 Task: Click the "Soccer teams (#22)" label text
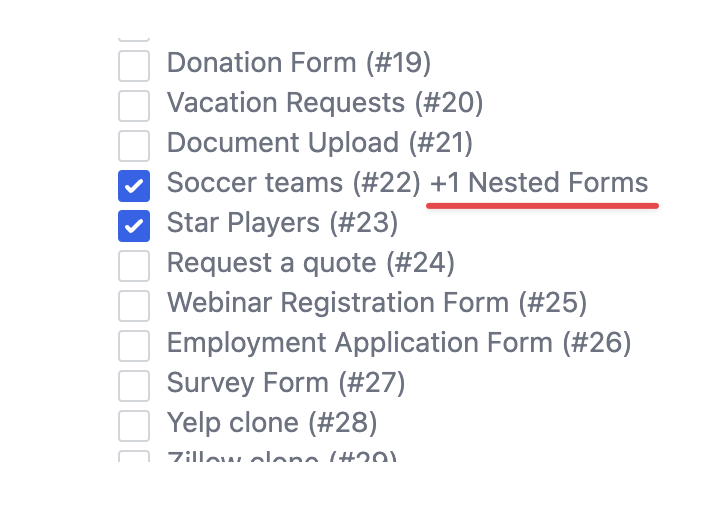(x=293, y=184)
